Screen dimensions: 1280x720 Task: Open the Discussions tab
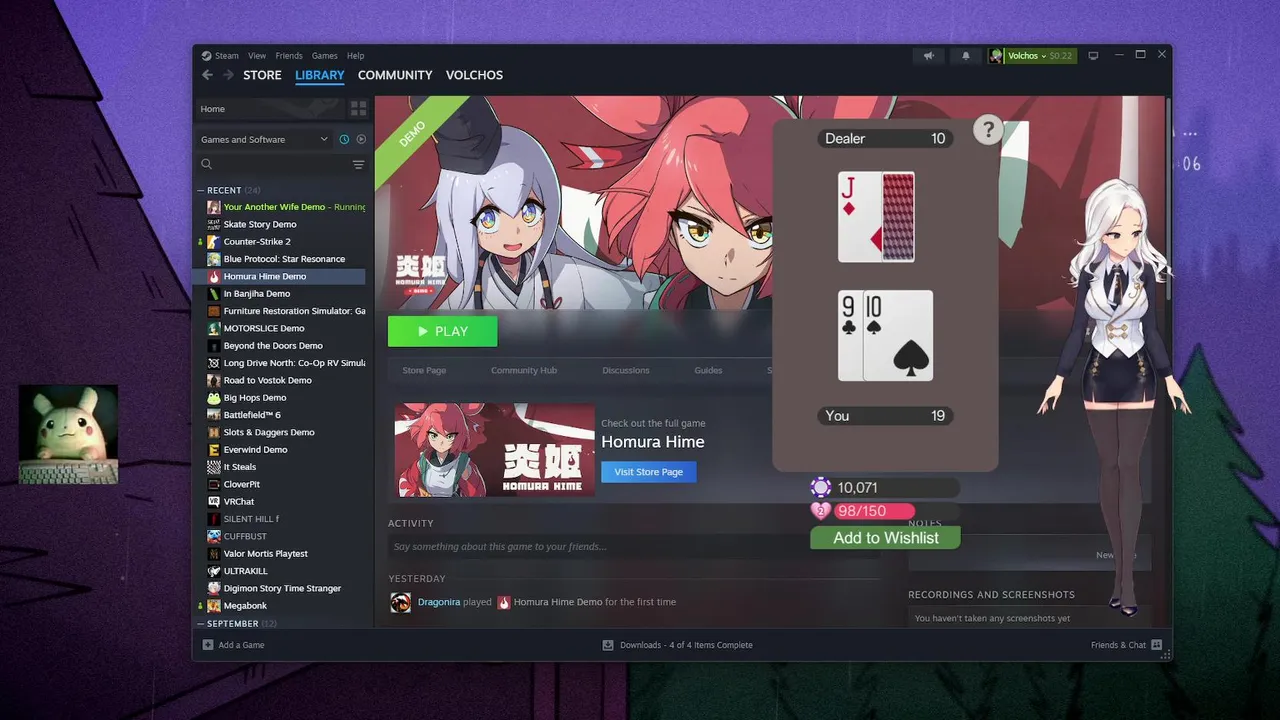[x=626, y=370]
